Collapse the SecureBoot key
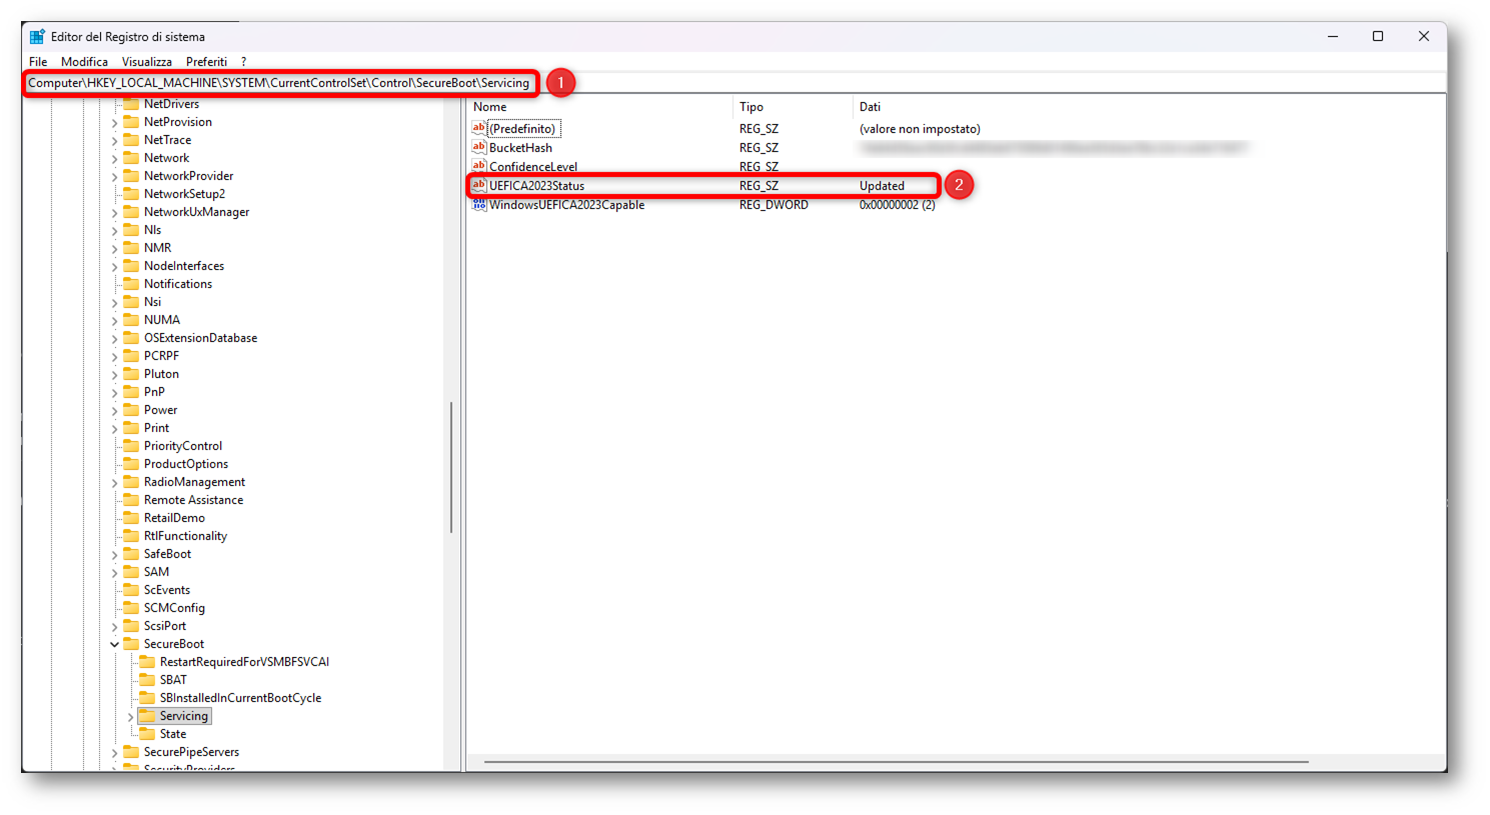 [x=115, y=645]
